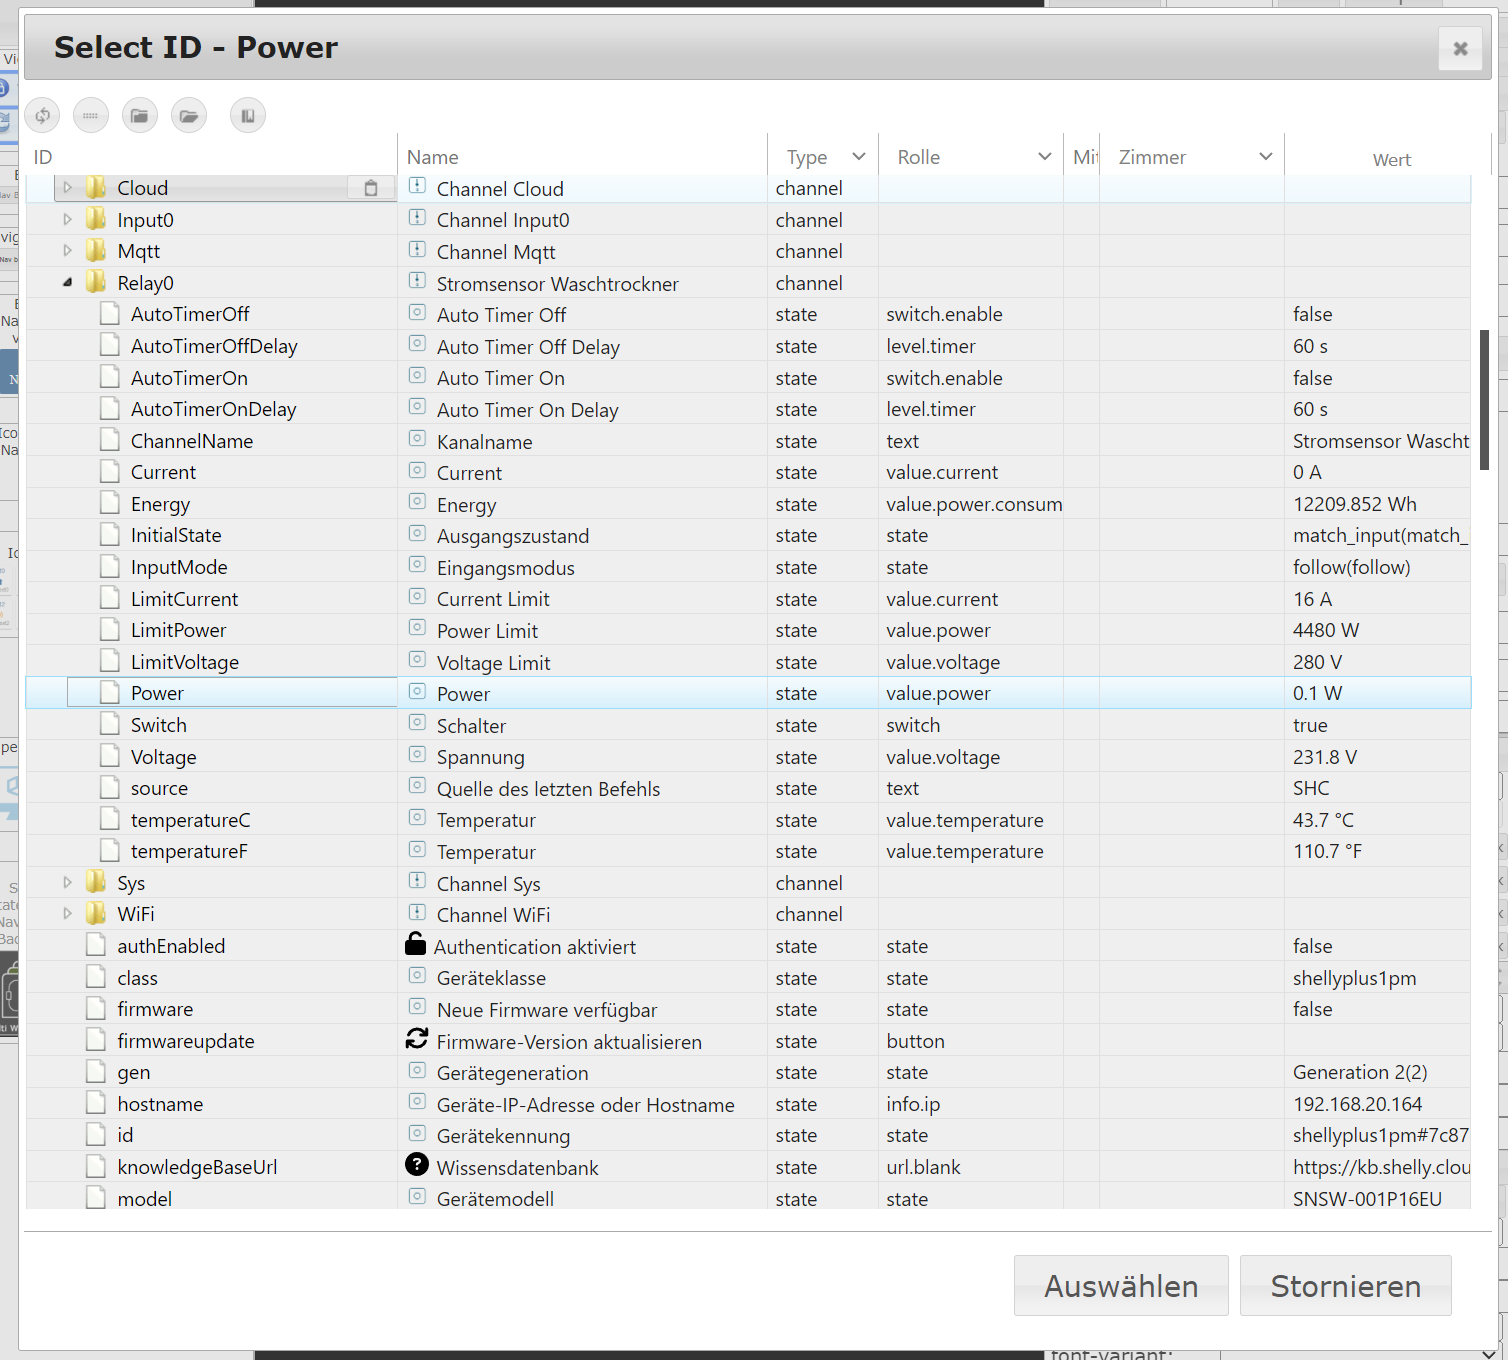Copy the Cloud ID with clipboard icon
The image size is (1508, 1360).
[371, 188]
